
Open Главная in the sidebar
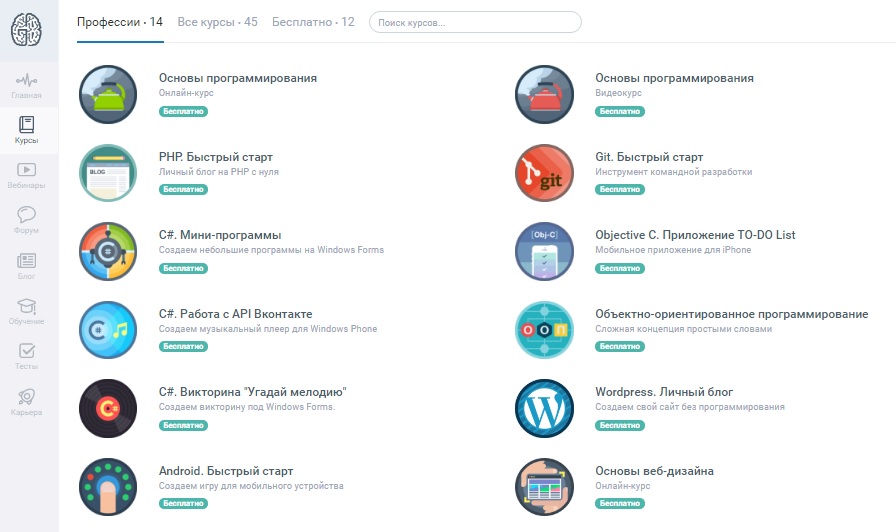[27, 86]
